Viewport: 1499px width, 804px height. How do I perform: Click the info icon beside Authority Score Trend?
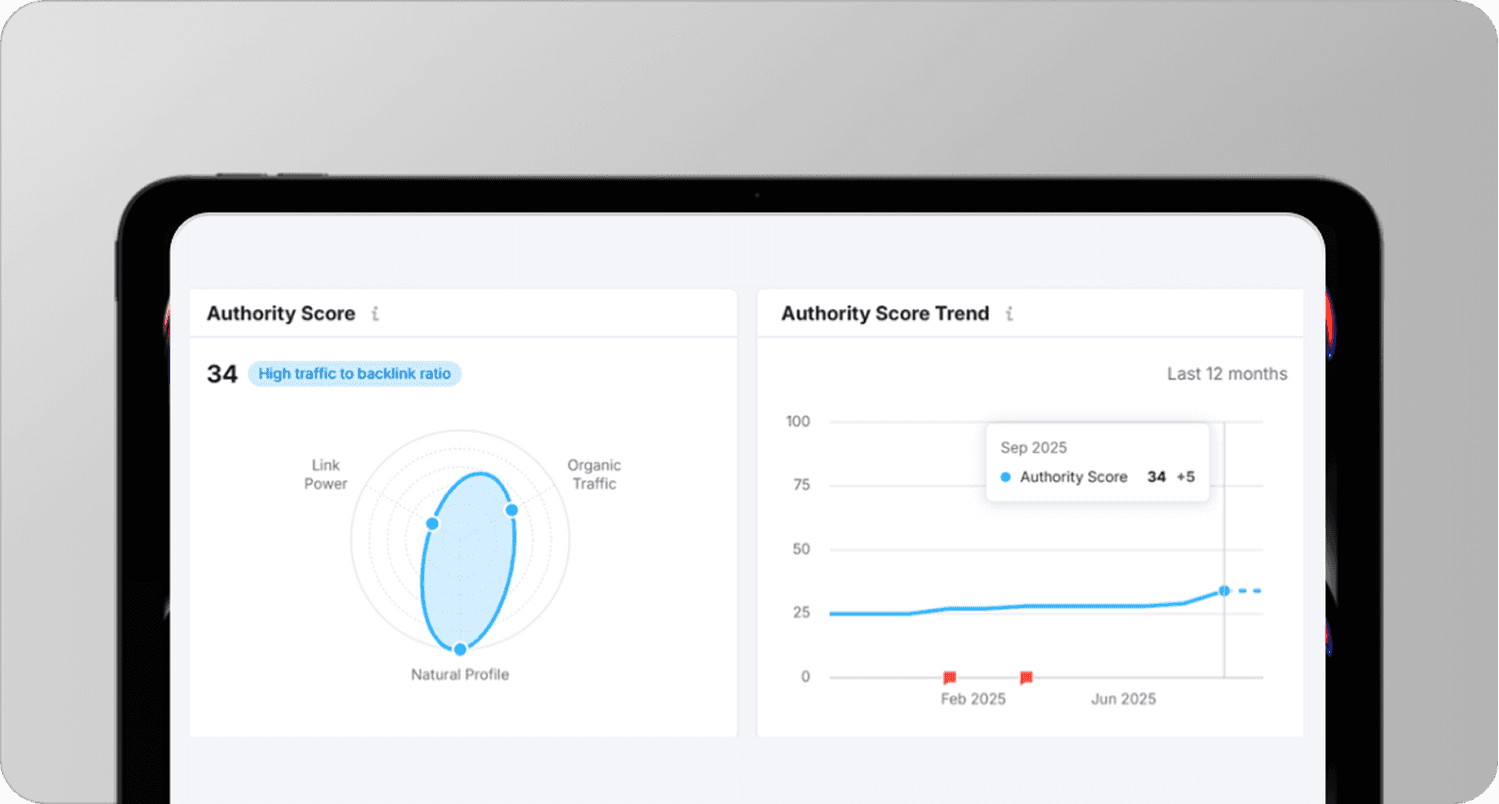point(1009,314)
